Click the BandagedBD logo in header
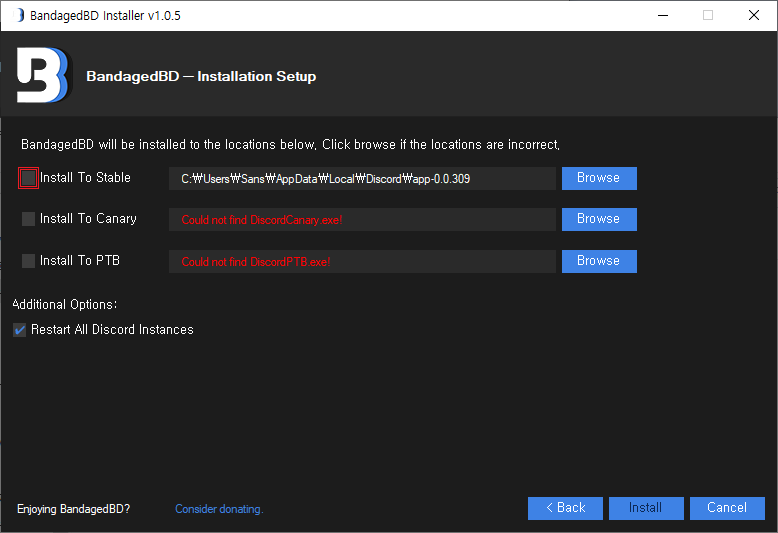Image resolution: width=778 pixels, height=533 pixels. pyautogui.click(x=44, y=75)
